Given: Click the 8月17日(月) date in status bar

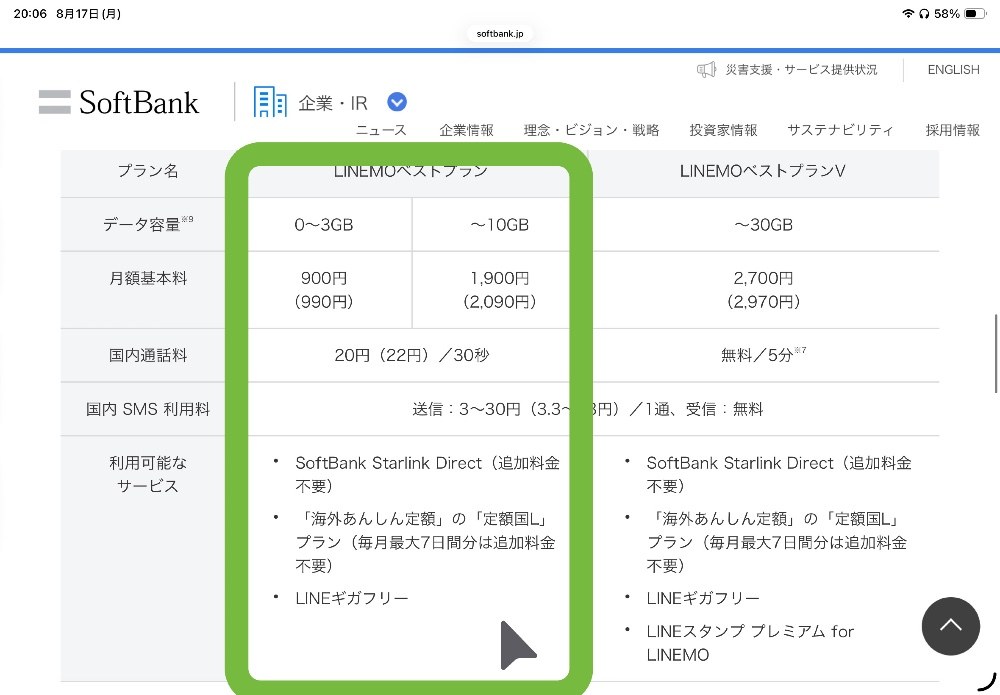Looking at the screenshot, I should click(88, 13).
